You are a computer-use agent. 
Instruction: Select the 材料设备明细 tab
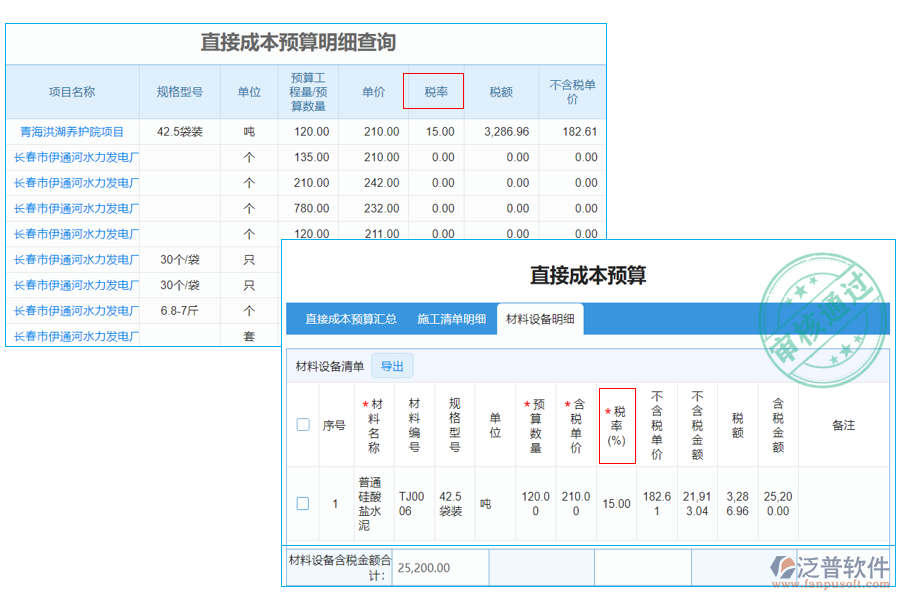point(540,320)
